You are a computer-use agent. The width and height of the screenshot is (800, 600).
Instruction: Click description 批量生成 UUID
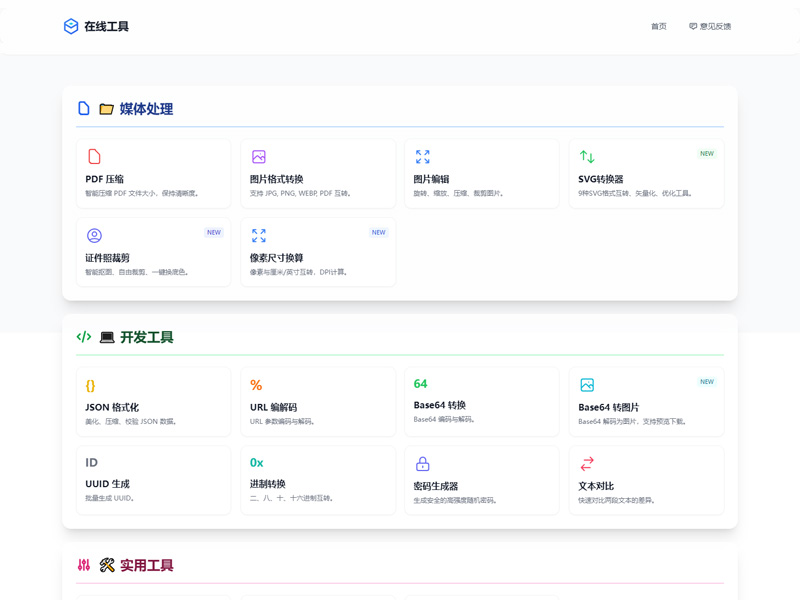109,498
